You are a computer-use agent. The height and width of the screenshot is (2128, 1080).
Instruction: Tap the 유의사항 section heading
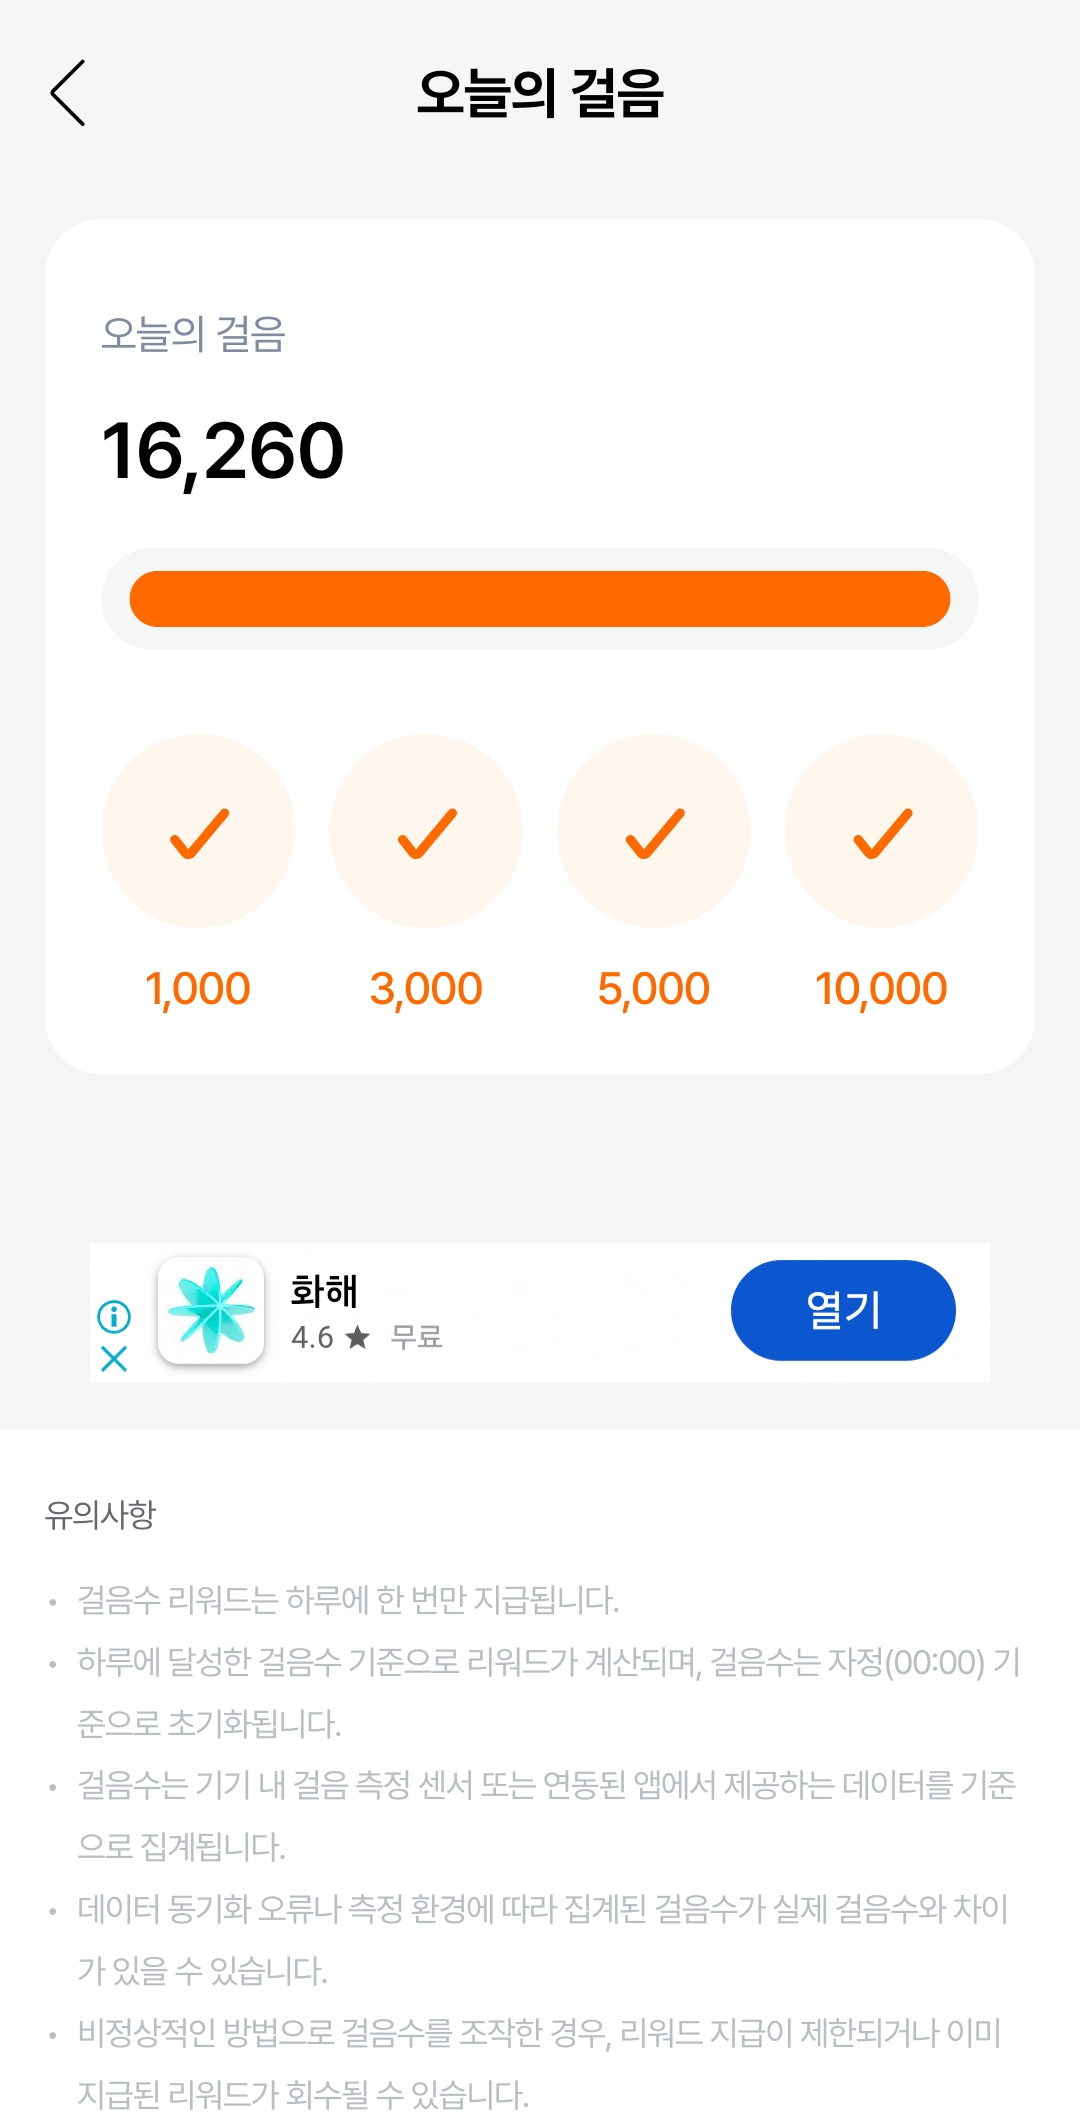coord(101,1514)
